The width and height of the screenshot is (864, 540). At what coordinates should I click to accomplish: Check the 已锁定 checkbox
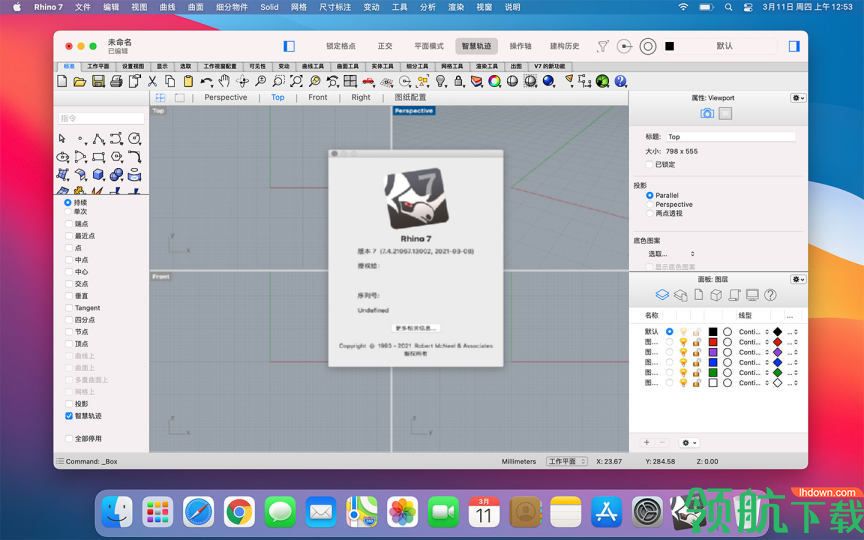(x=650, y=164)
